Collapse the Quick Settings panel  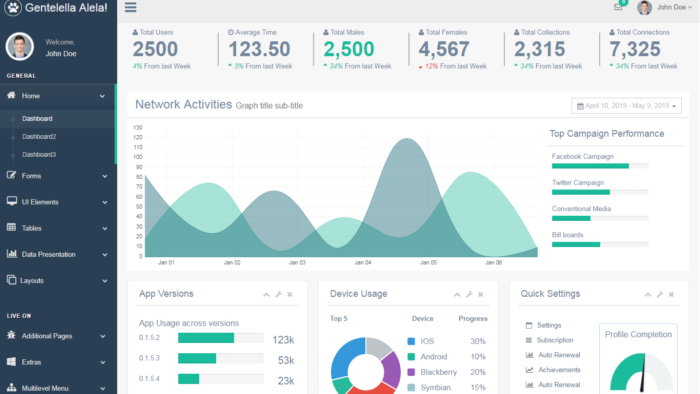point(647,294)
